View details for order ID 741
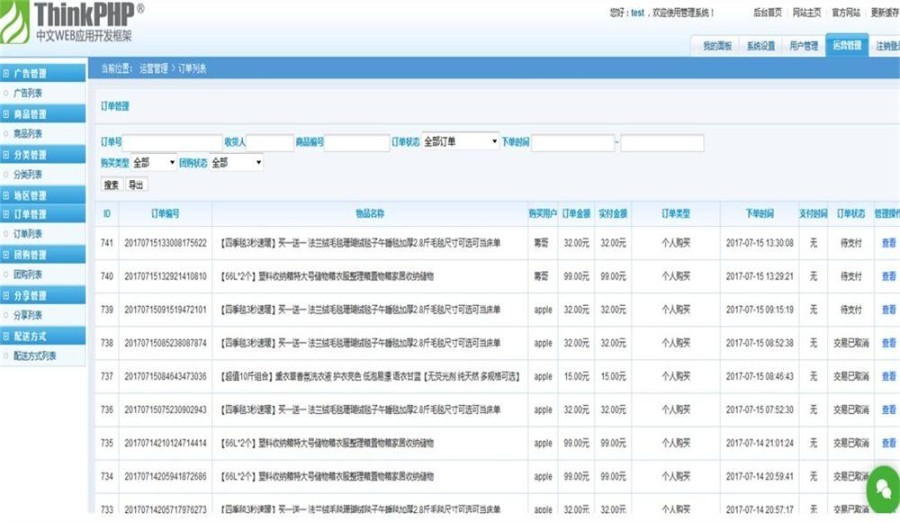900x522 pixels. point(889,243)
